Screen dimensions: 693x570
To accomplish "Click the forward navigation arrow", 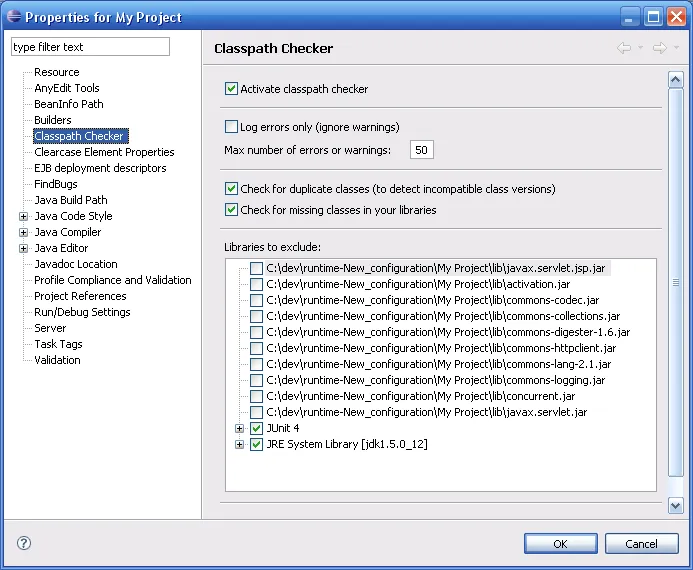I will (660, 48).
